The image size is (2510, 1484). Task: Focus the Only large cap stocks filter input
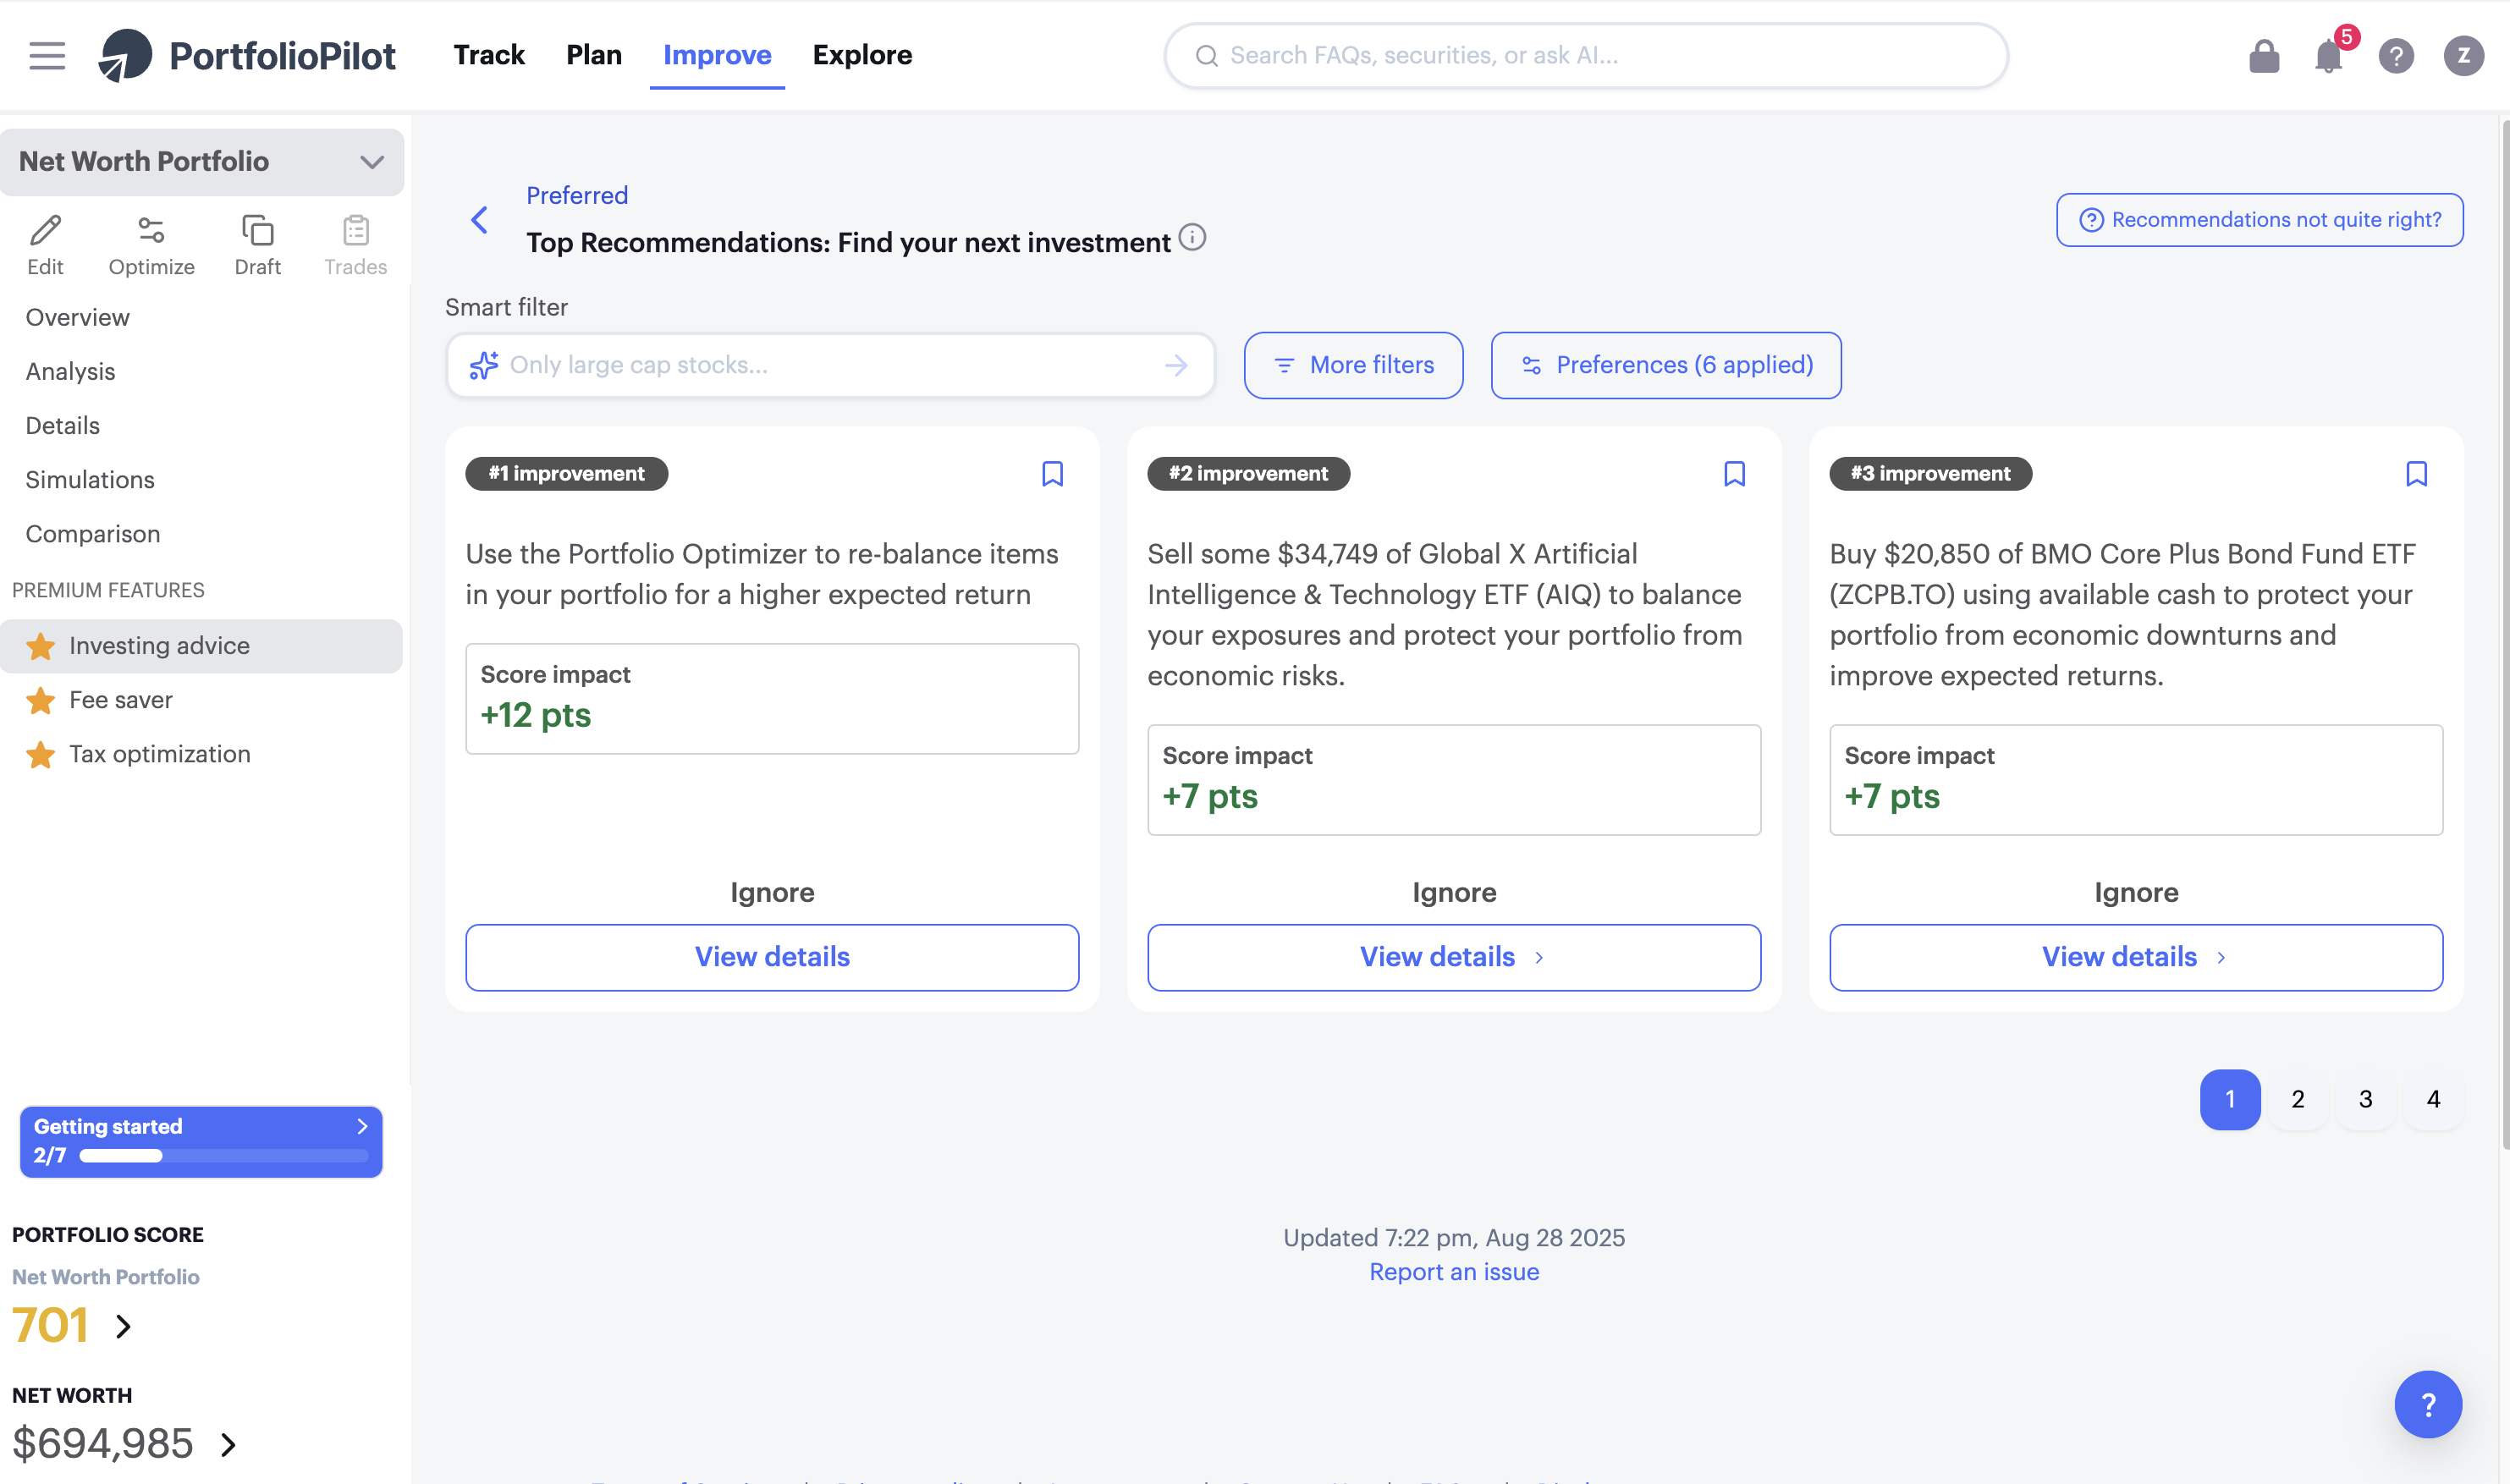(830, 365)
